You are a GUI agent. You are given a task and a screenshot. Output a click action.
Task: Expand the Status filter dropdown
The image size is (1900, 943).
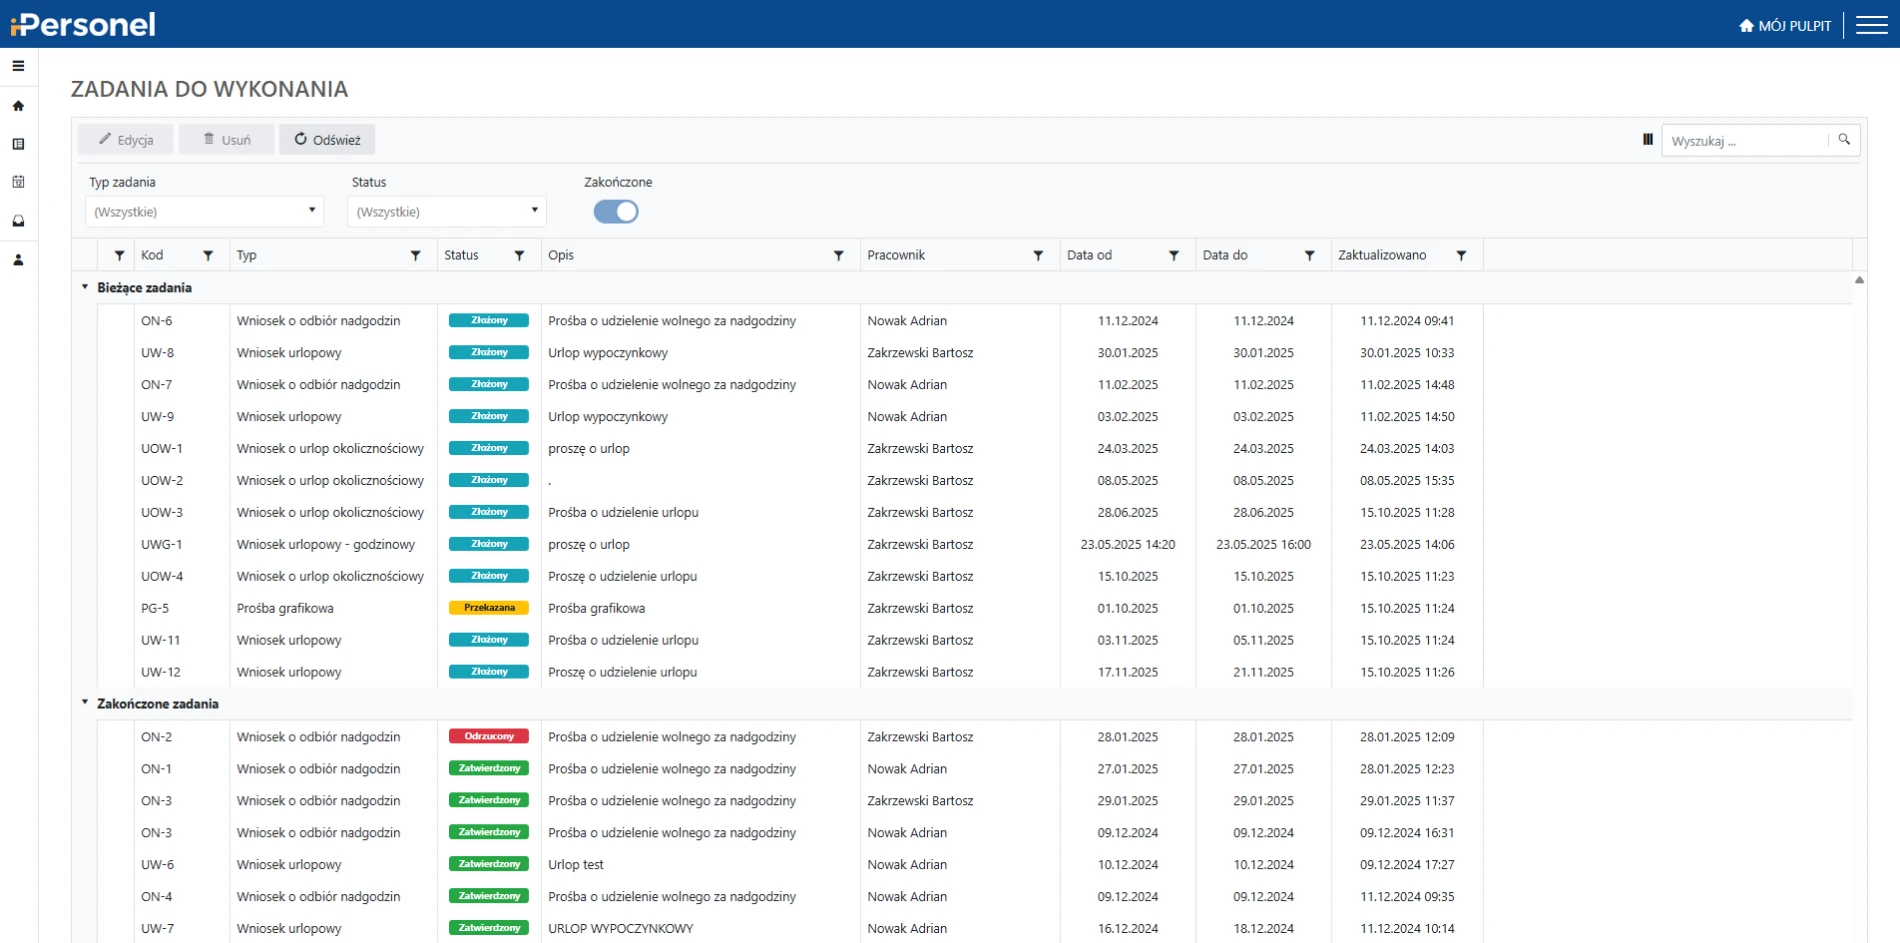(446, 212)
